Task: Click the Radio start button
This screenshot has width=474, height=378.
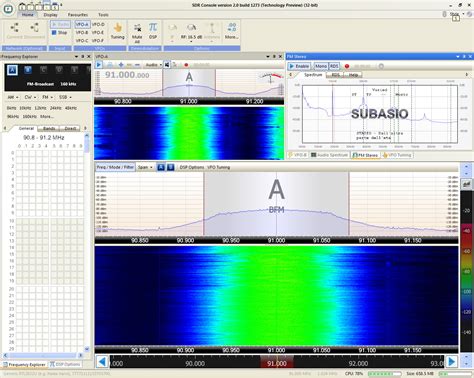Action: [x=60, y=24]
